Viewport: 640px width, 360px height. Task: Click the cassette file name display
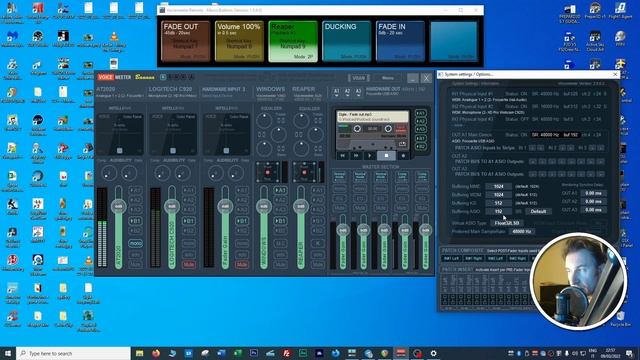tap(373, 116)
